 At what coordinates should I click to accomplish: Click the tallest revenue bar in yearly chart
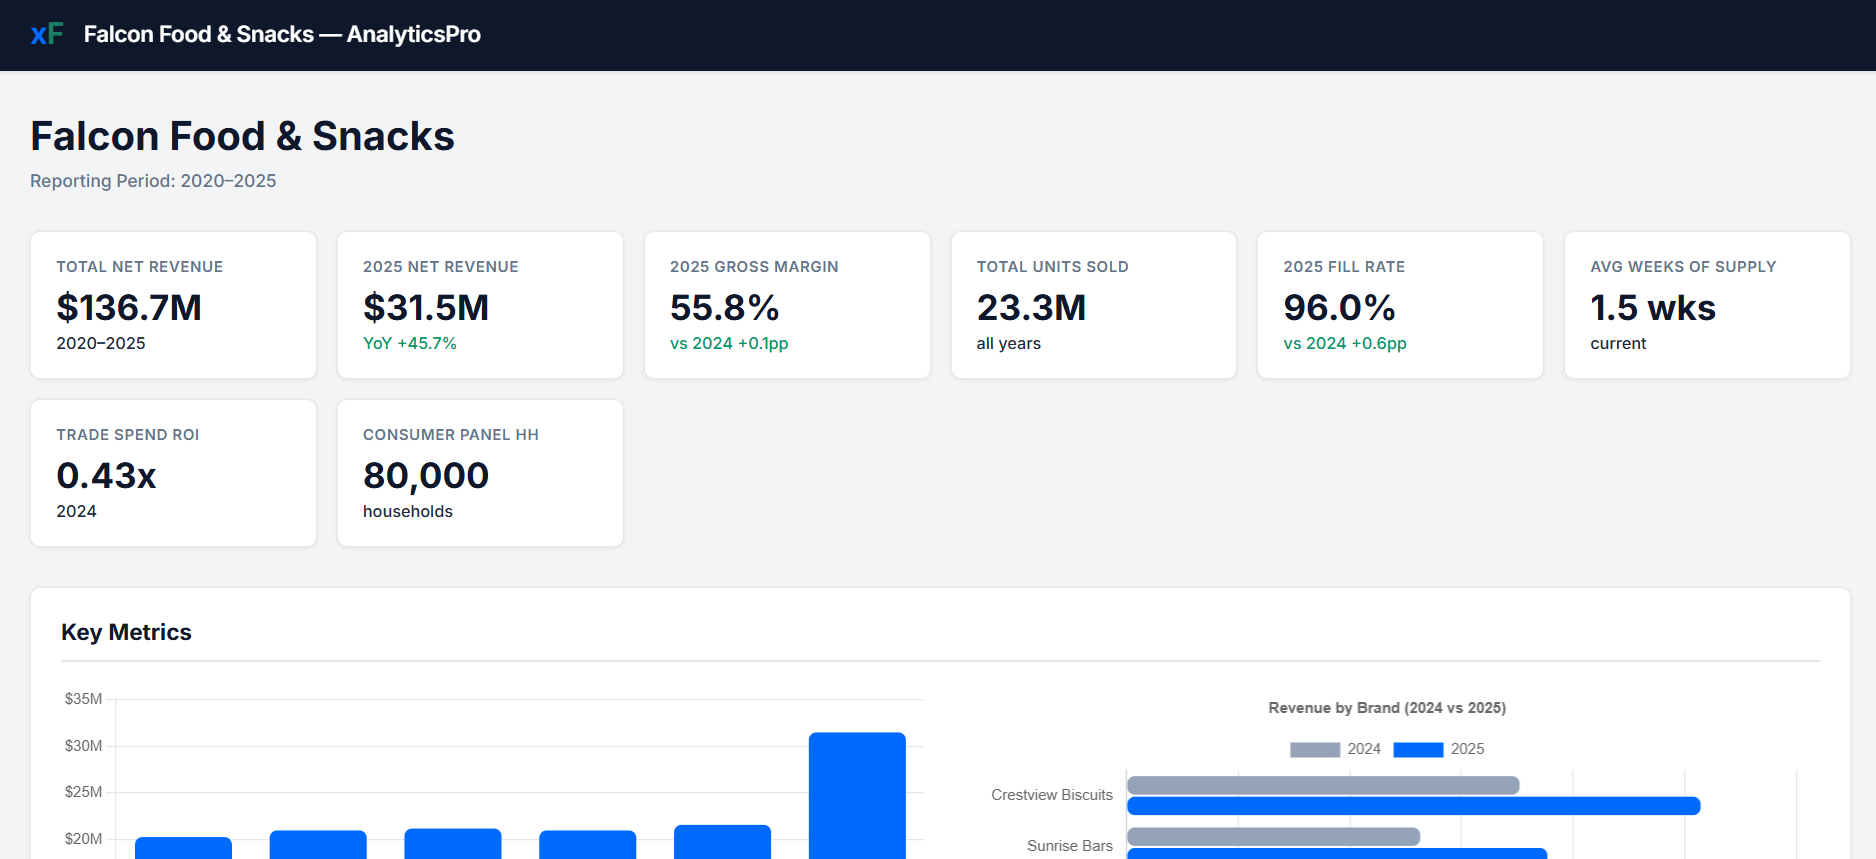(x=857, y=795)
